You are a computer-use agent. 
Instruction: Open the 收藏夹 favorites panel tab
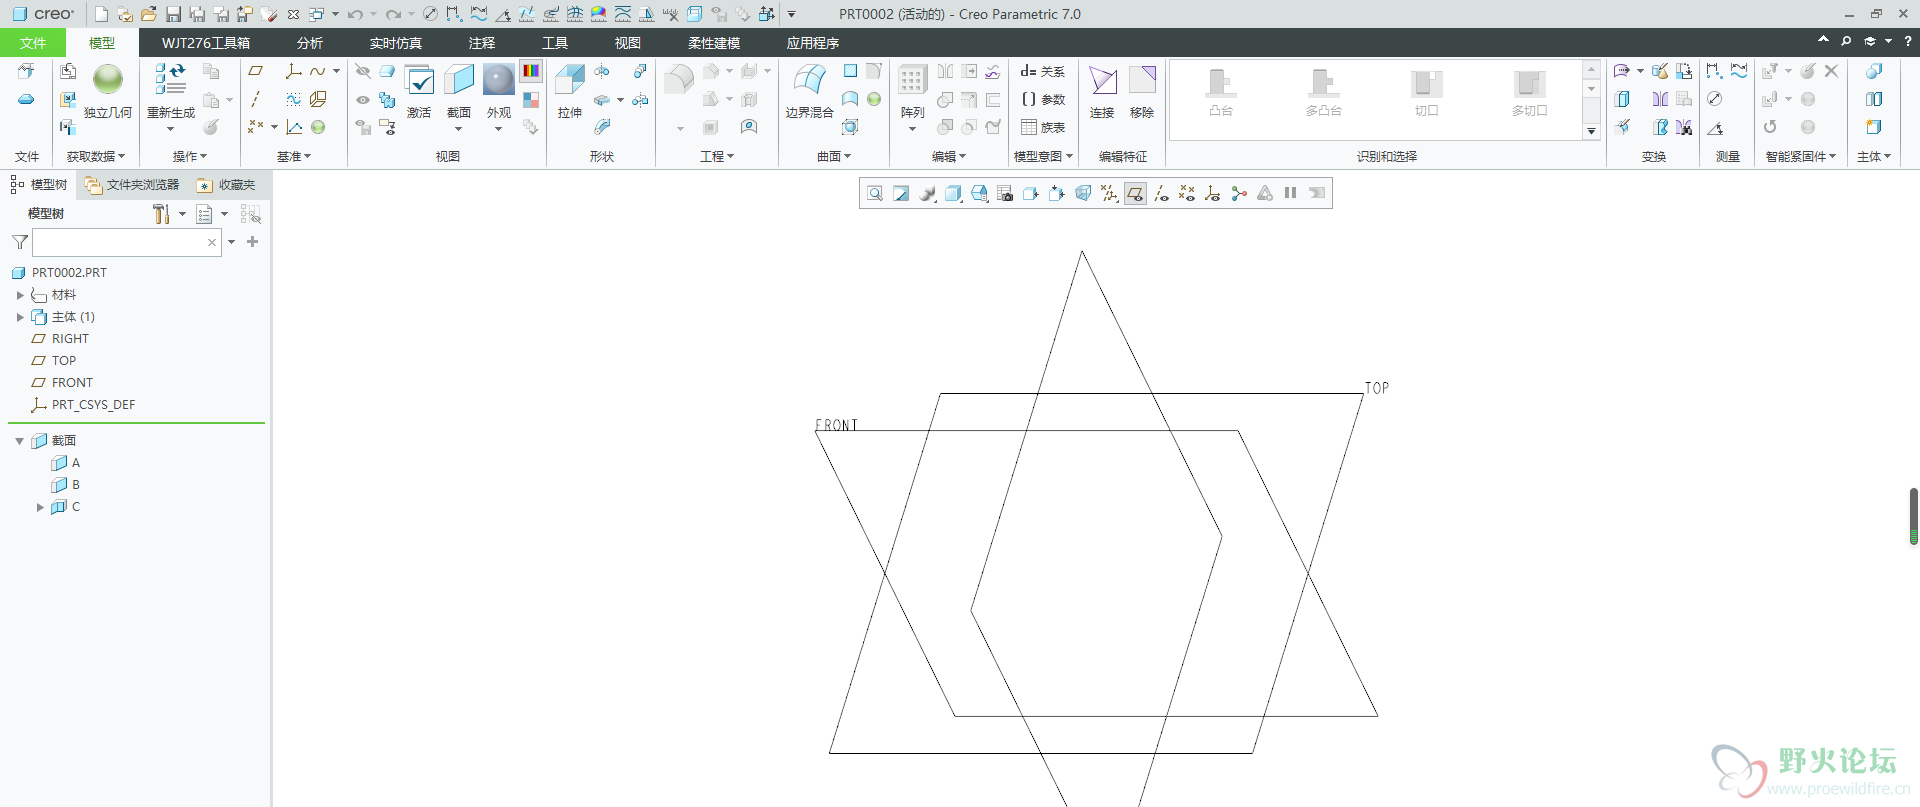(227, 185)
